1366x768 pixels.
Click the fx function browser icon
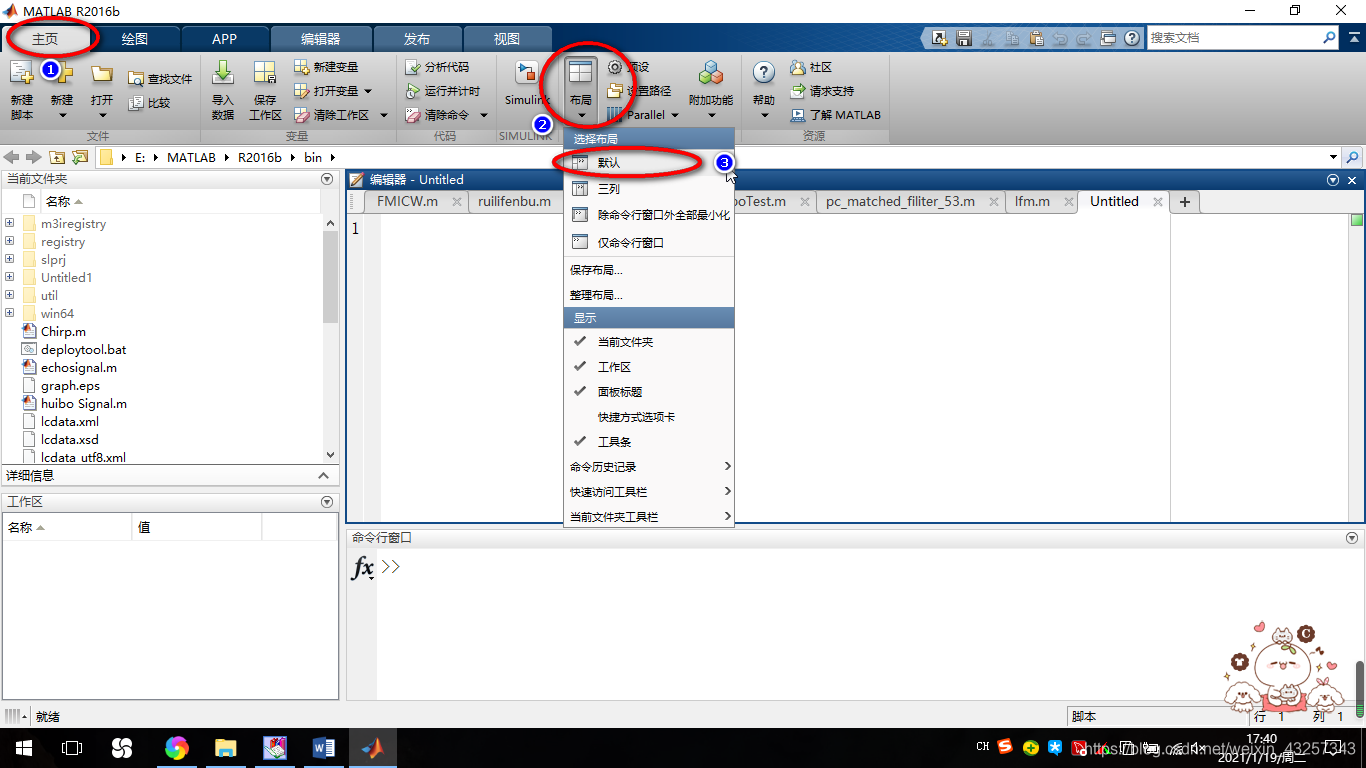[363, 569]
